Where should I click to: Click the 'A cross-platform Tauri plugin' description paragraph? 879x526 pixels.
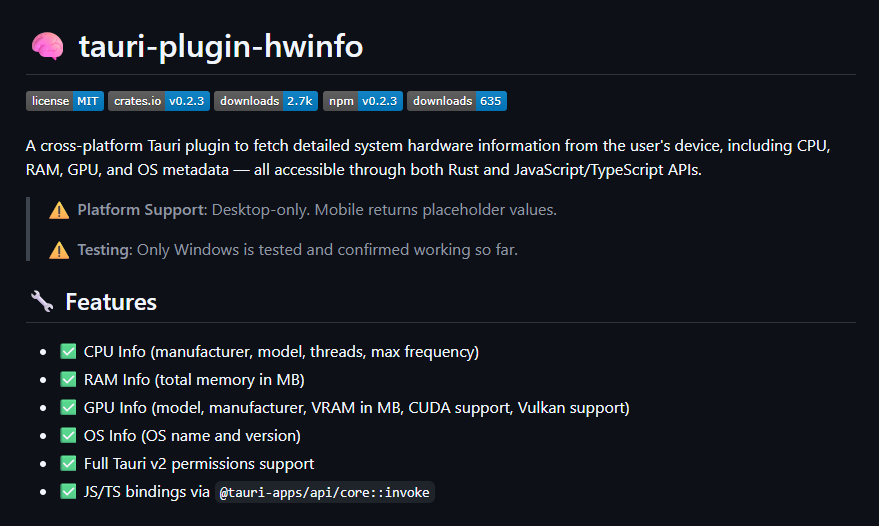click(x=428, y=158)
